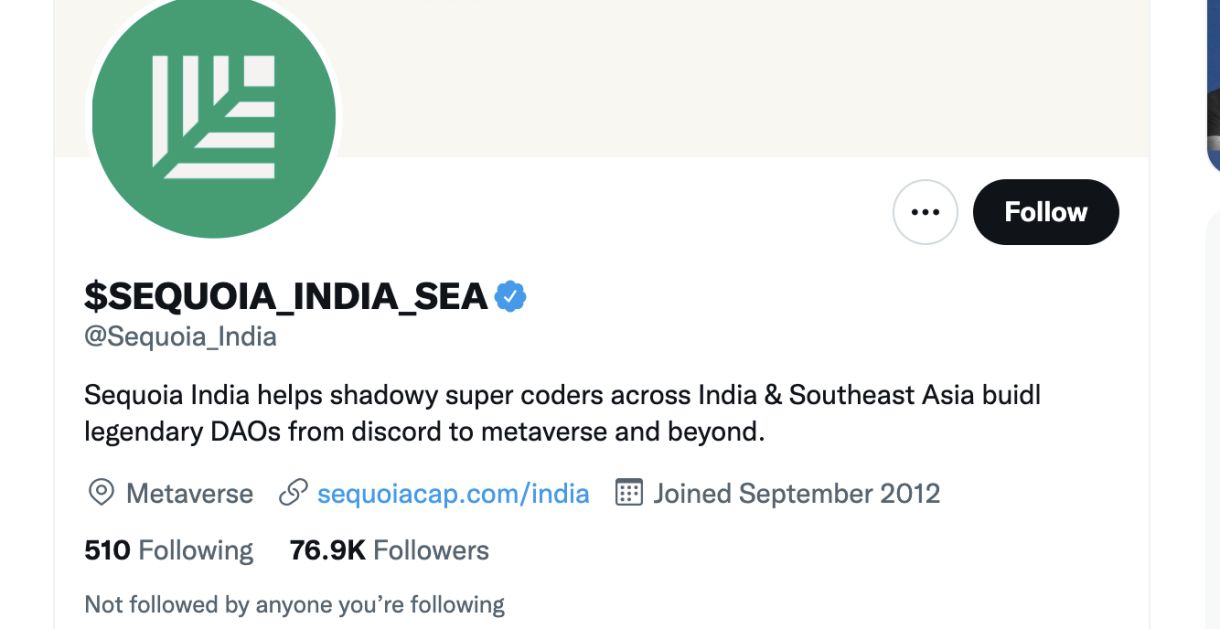
Task: Open the green Sequoia profile avatar
Action: [x=213, y=115]
